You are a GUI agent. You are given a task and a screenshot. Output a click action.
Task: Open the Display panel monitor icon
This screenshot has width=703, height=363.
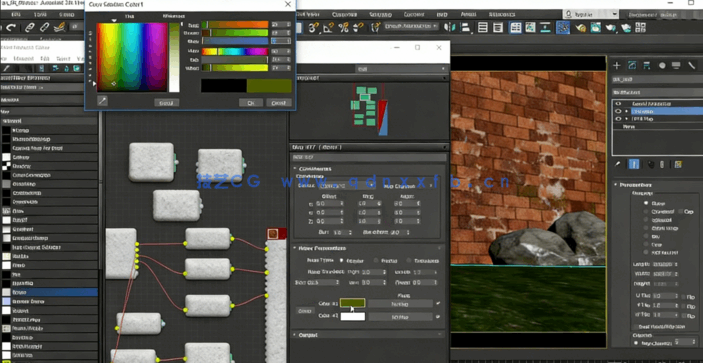(677, 65)
